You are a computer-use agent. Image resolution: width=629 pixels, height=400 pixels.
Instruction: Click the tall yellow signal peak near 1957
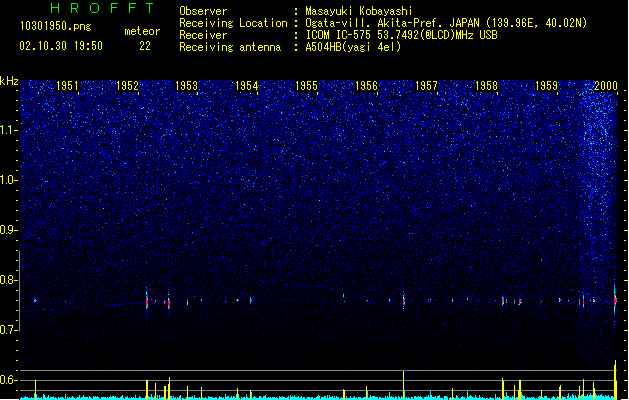(x=404, y=384)
